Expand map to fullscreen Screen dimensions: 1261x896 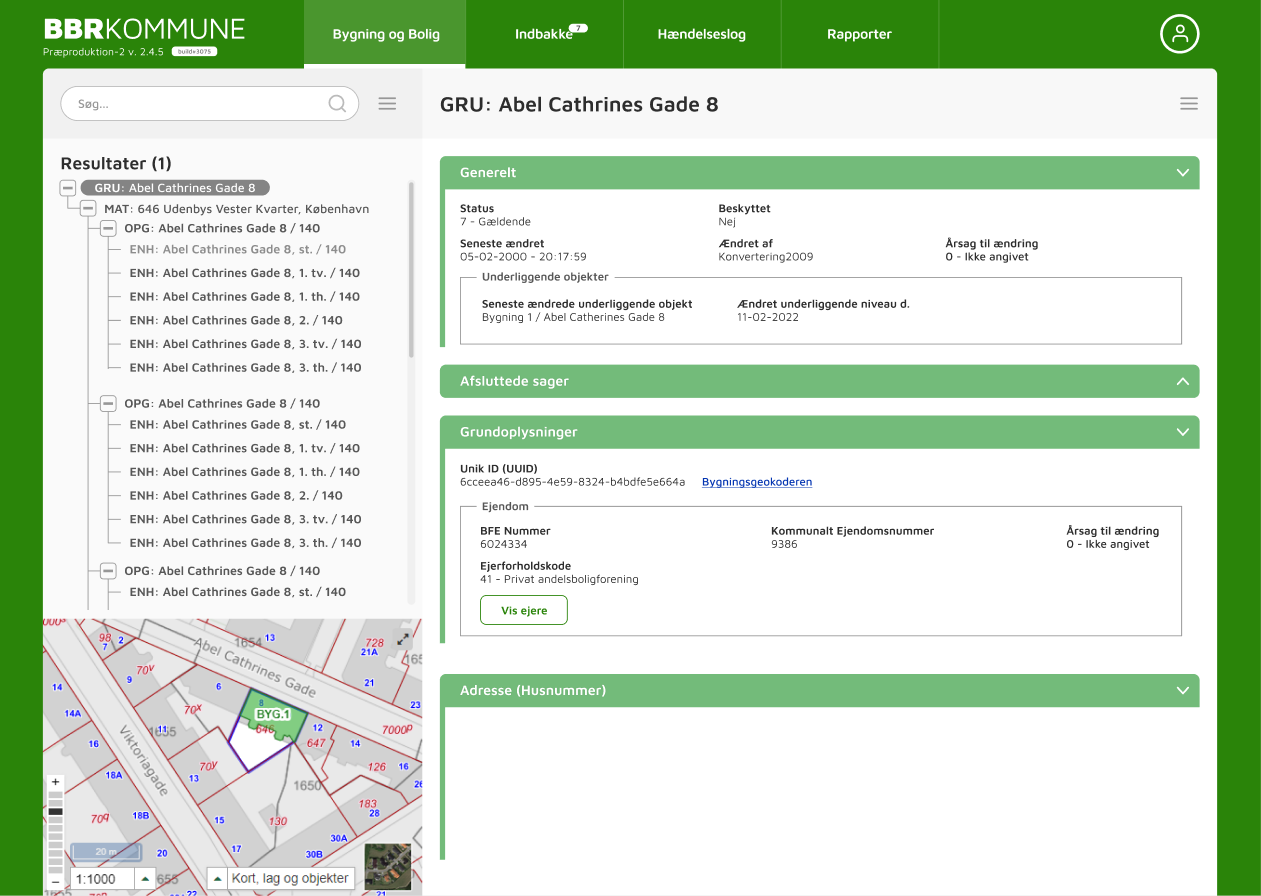[404, 639]
